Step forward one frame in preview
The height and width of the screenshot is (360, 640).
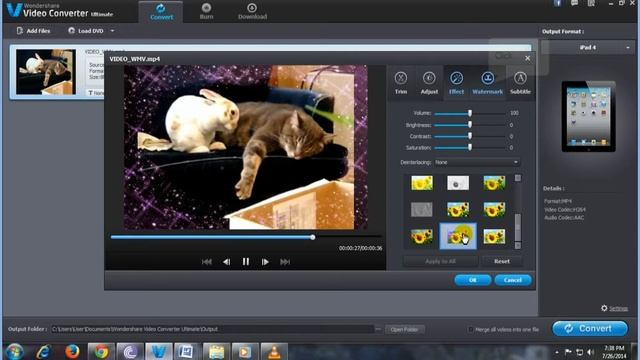pos(265,262)
